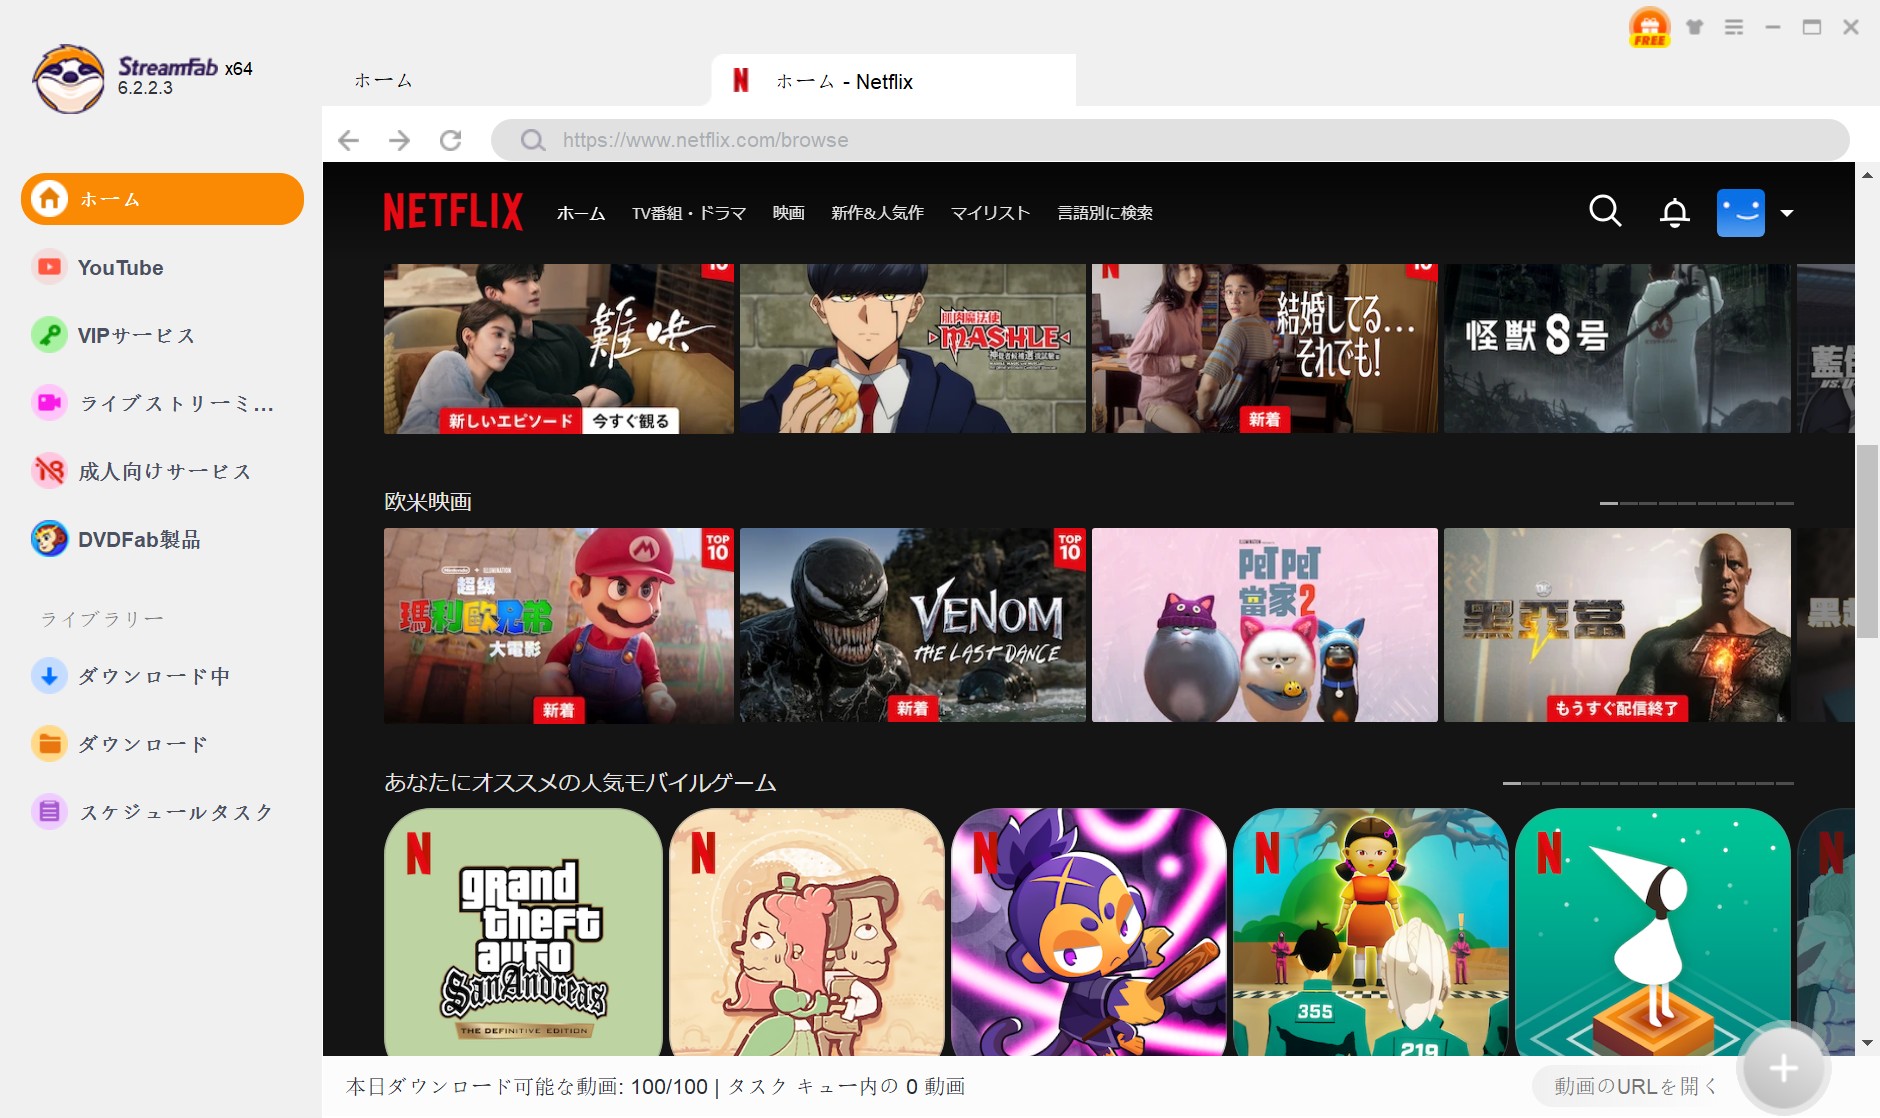Viewport: 1880px width, 1118px height.
Task: Open the 怪獣8号 thumbnail
Action: click(1617, 348)
